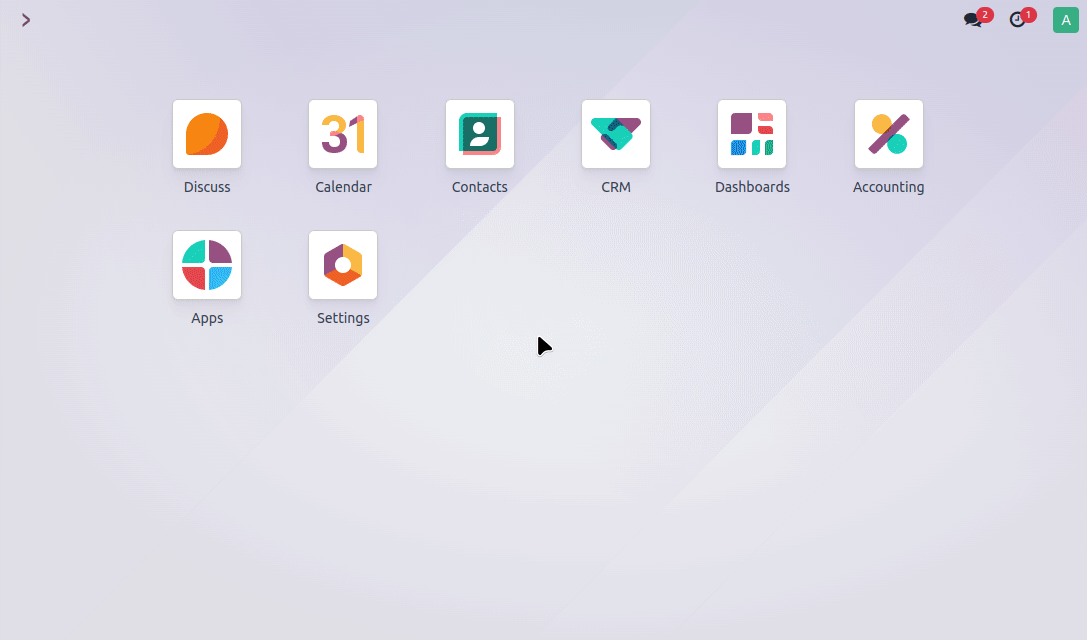The width and height of the screenshot is (1087, 640).
Task: Click the "Apps" text label
Action: pyautogui.click(x=207, y=318)
